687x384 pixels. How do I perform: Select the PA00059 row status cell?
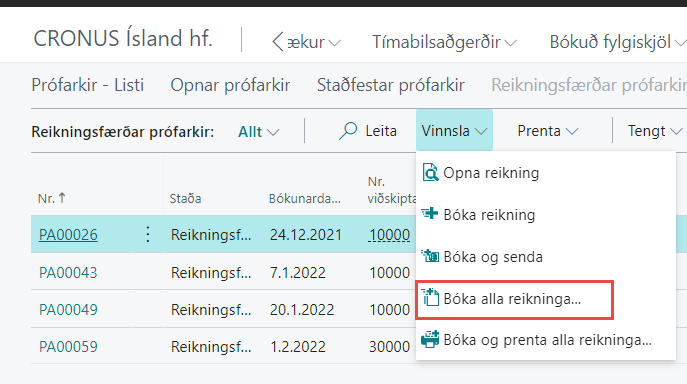(211, 347)
